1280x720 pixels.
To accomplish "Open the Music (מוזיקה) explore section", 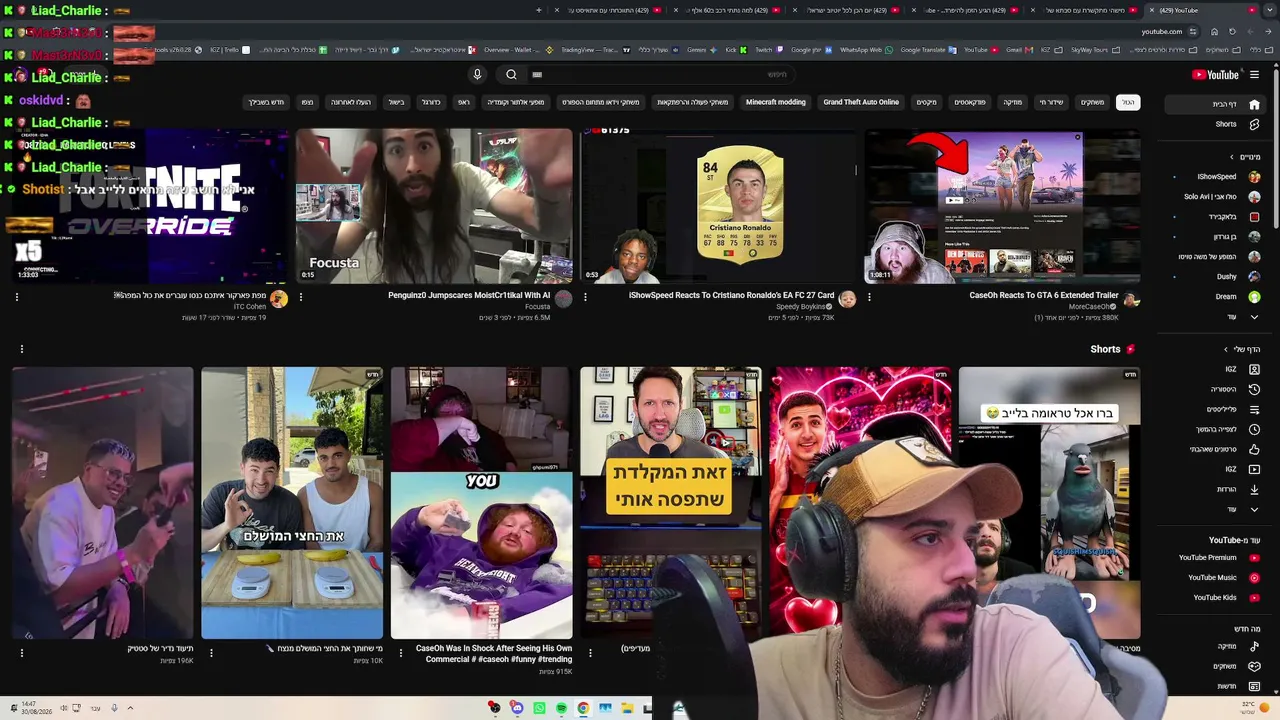I will click(x=1217, y=647).
